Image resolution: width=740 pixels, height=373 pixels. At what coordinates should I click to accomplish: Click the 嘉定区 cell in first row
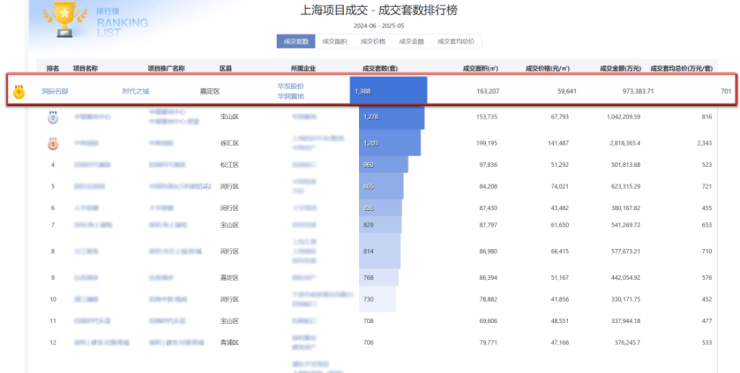tap(210, 91)
